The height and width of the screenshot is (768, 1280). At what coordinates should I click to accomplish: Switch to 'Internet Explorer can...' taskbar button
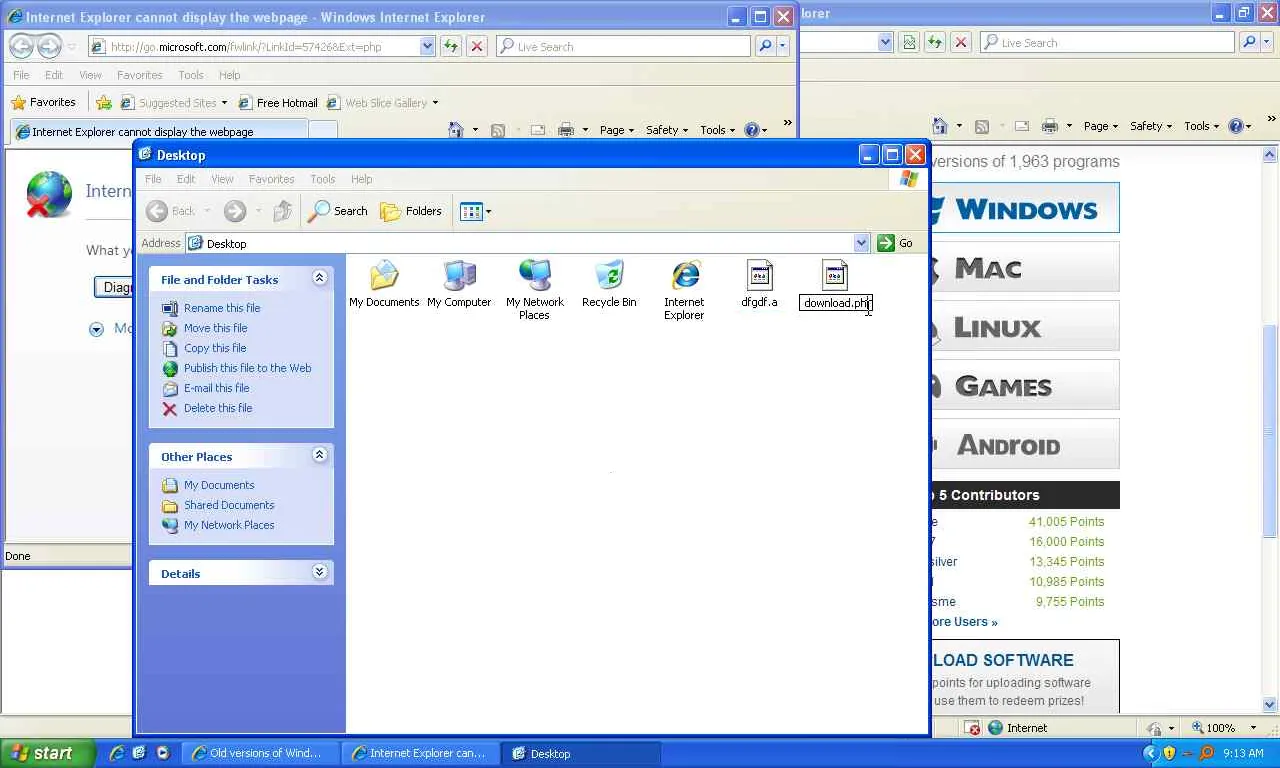(421, 753)
